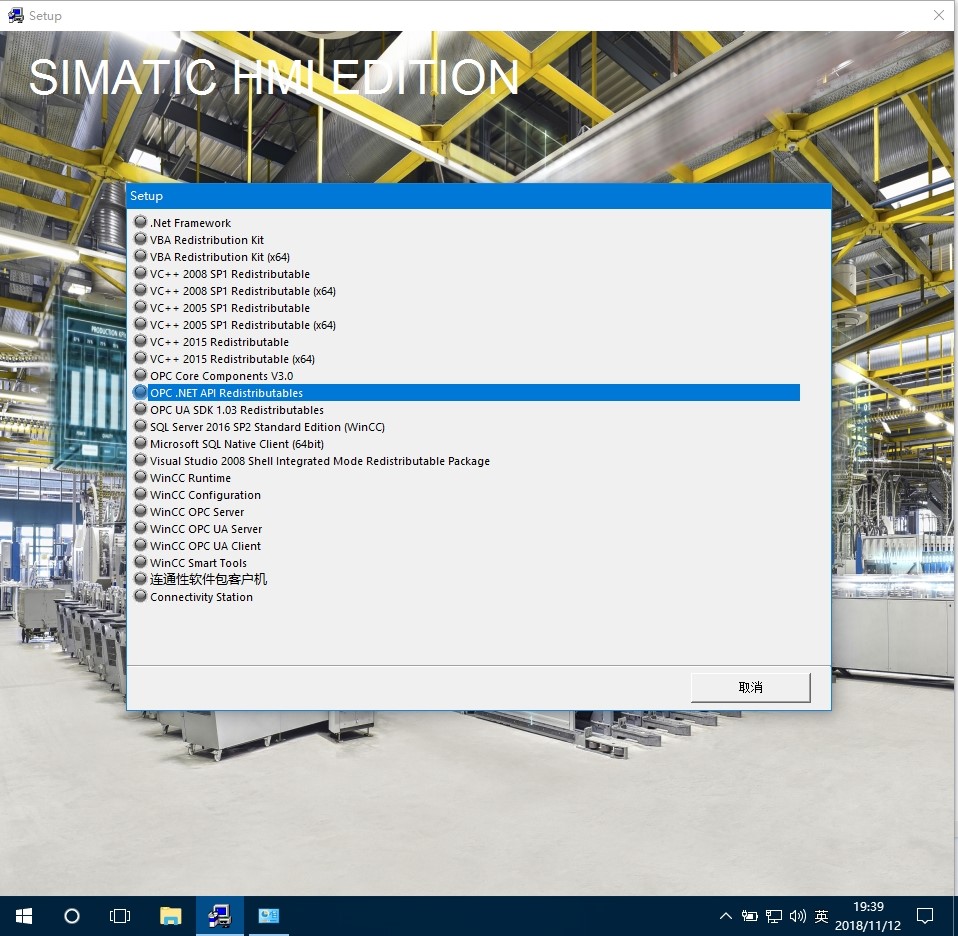
Task: Show hidden icons via the tray chevron
Action: click(726, 915)
